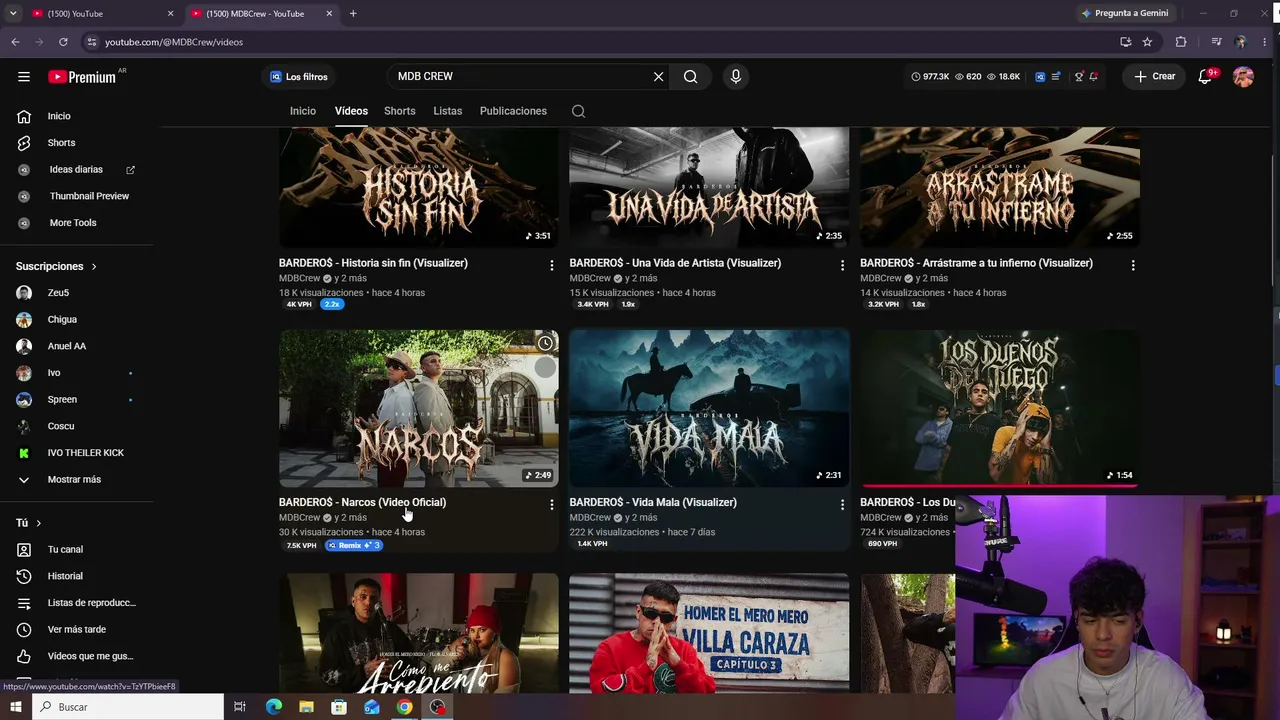1280x720 pixels.
Task: Click the vidIQ trophy icon
Action: coord(1079,77)
